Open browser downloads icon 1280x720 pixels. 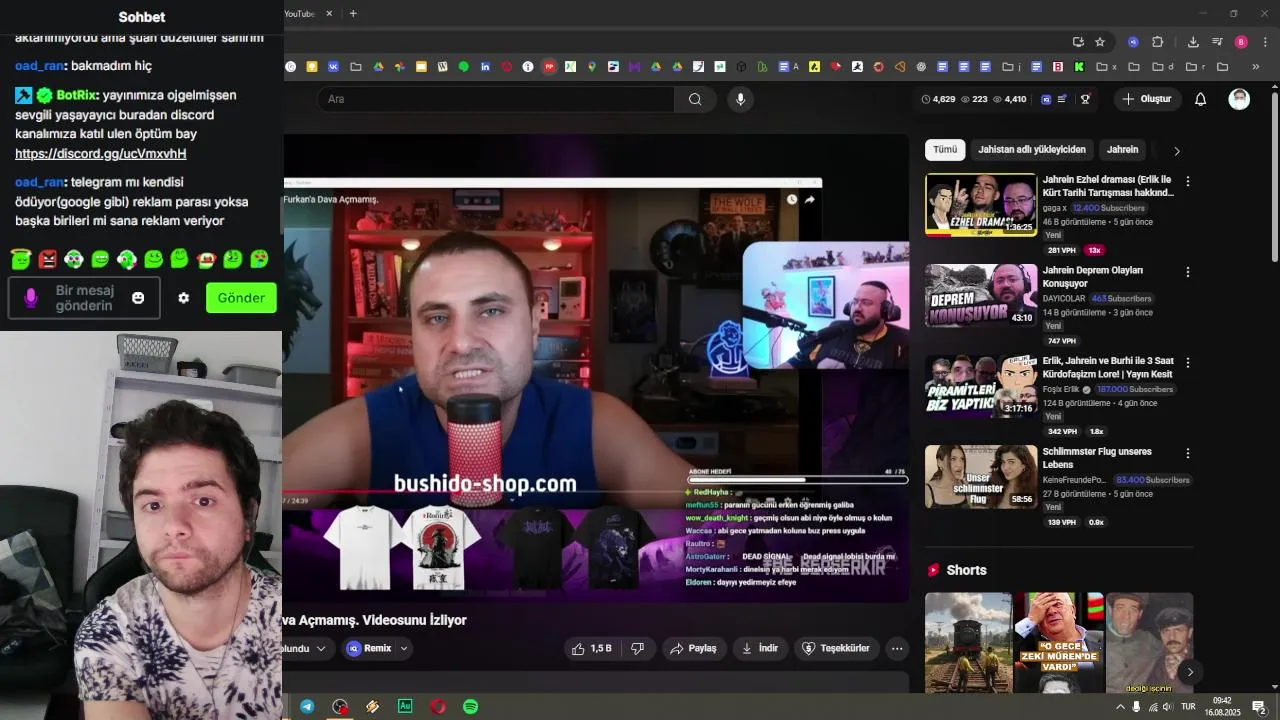click(1193, 42)
